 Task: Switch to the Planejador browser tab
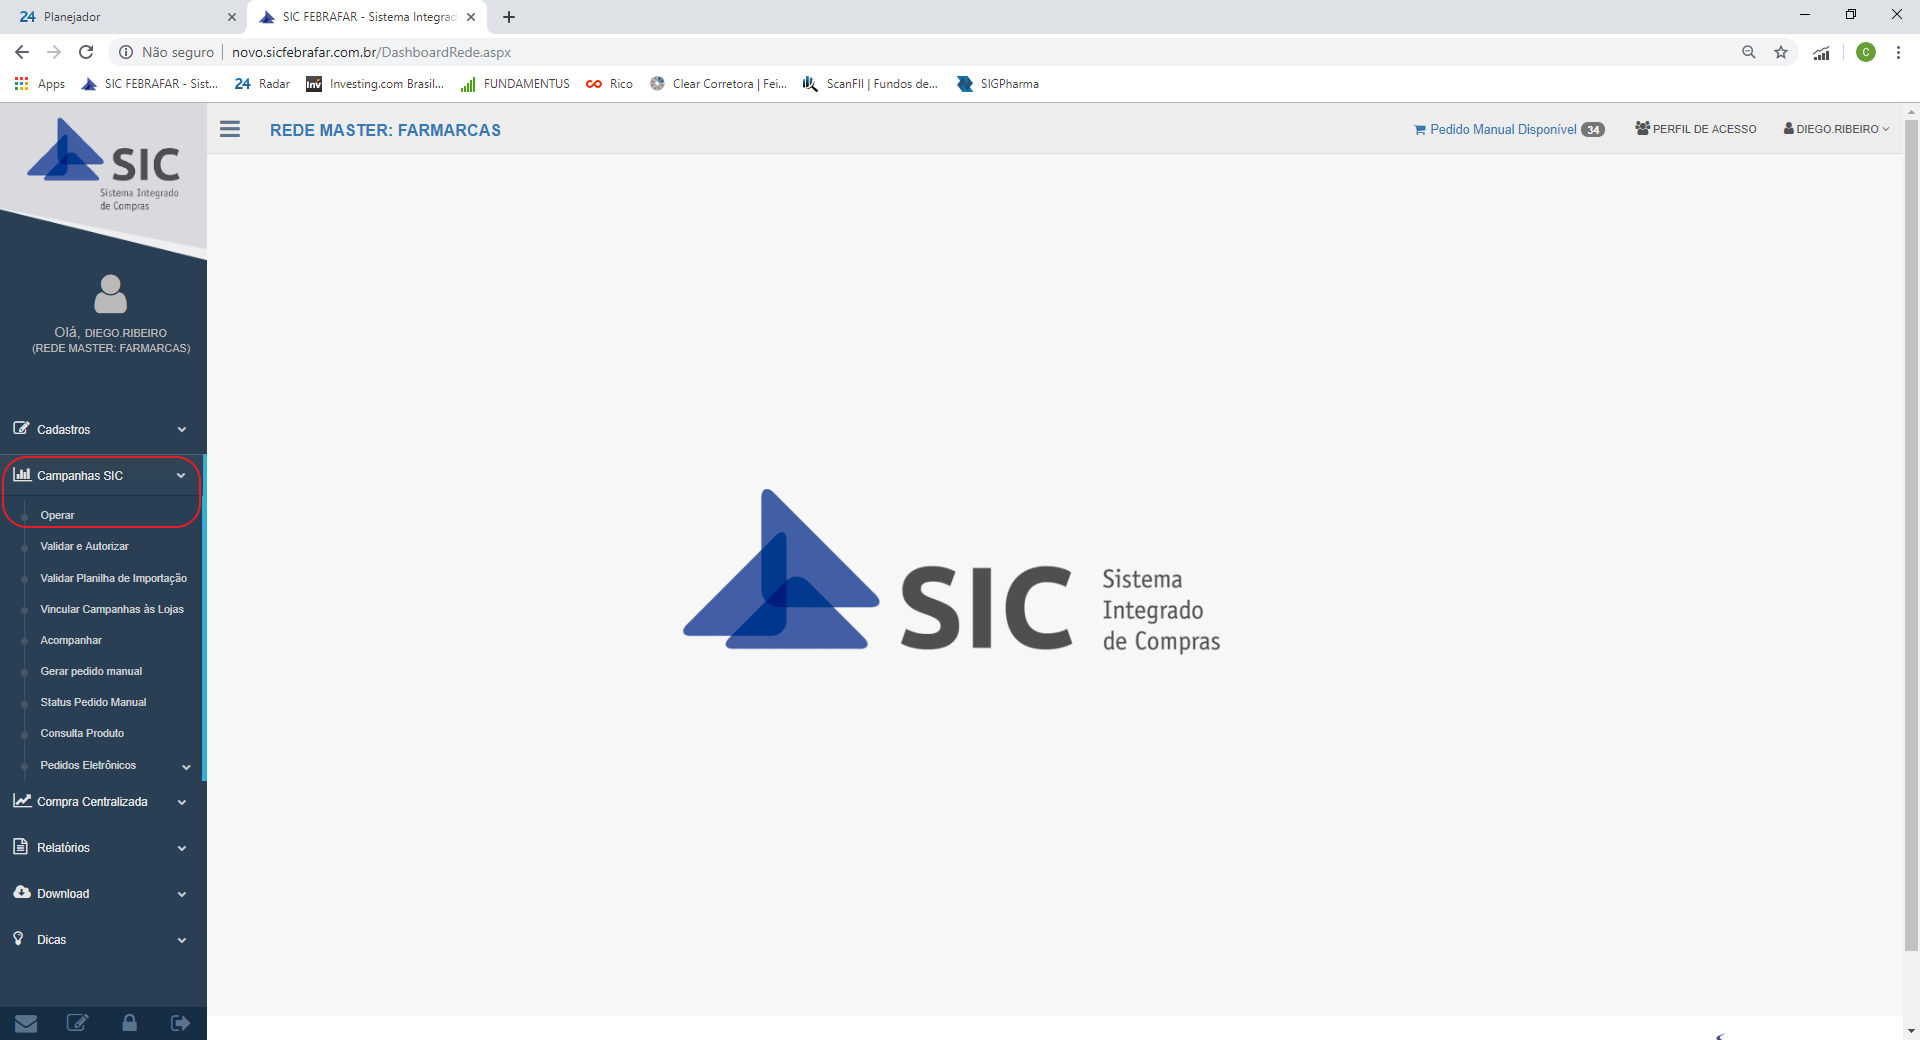tap(120, 17)
